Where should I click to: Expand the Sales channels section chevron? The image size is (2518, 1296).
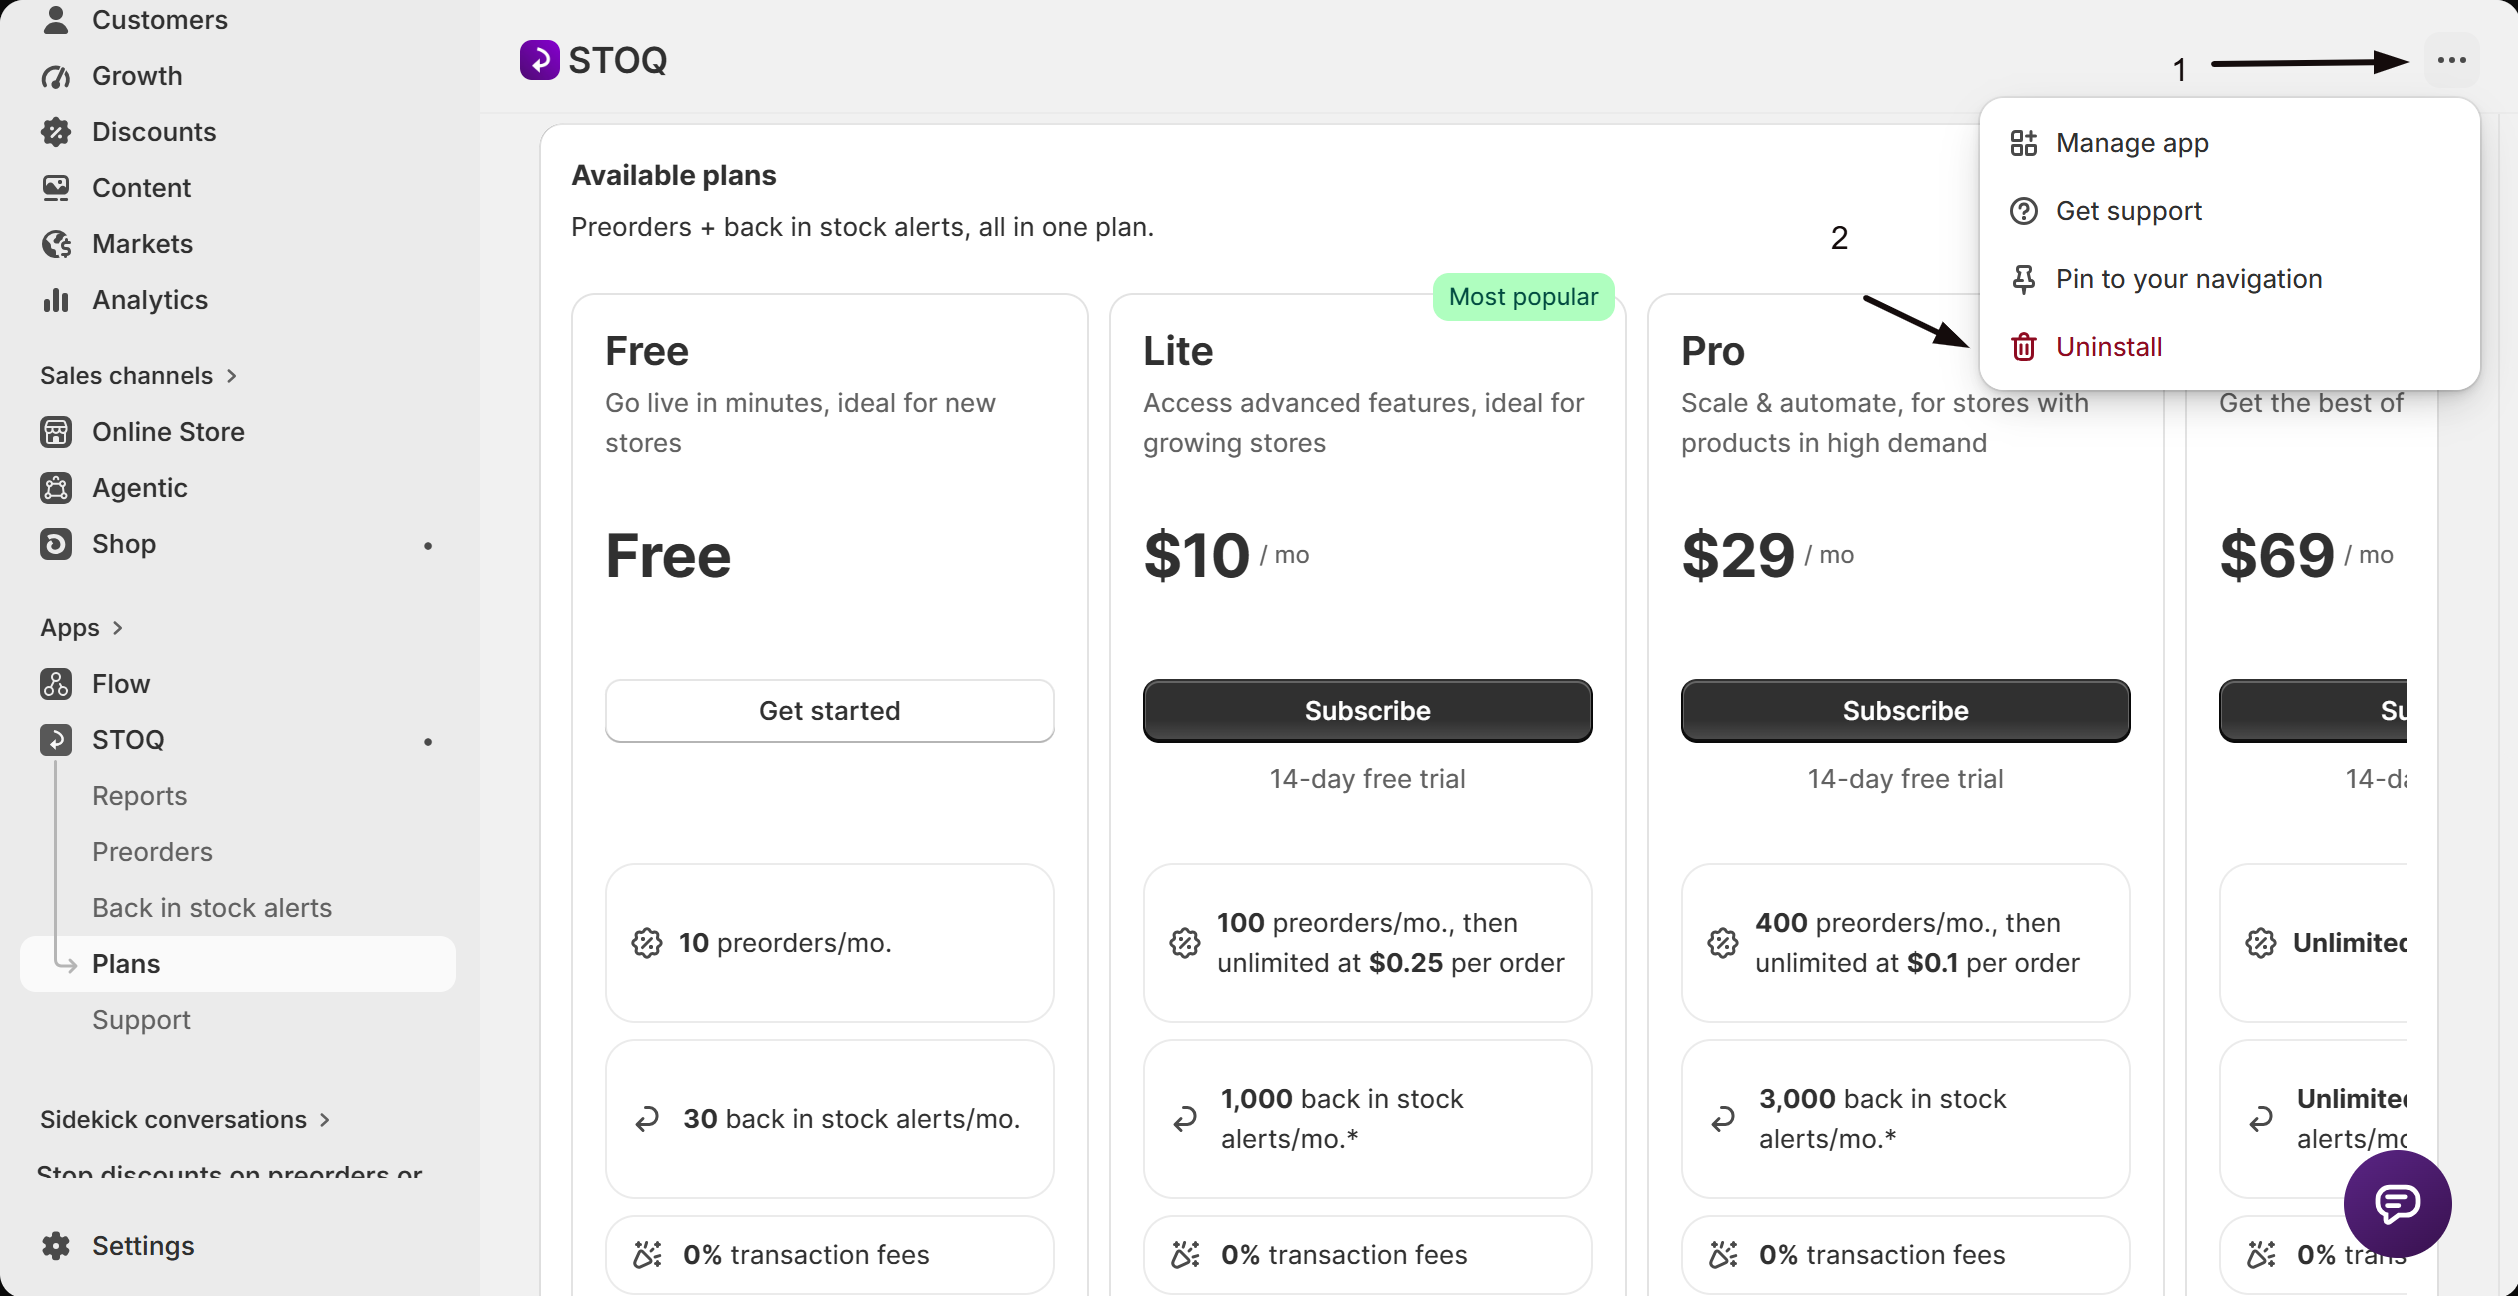[x=232, y=376]
